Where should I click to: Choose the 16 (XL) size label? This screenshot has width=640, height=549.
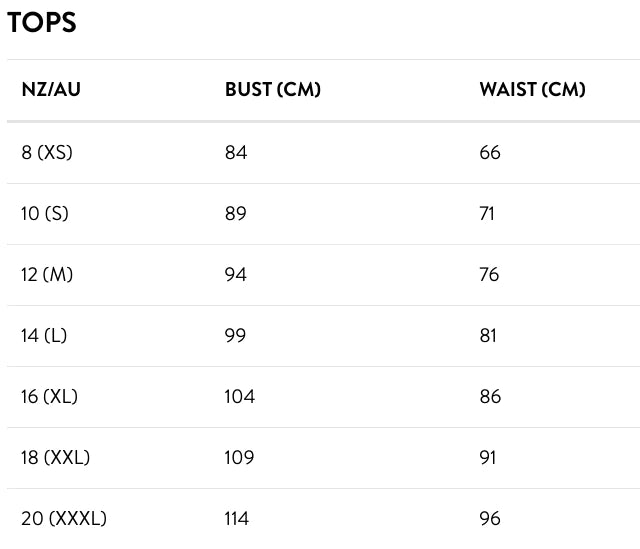[49, 396]
